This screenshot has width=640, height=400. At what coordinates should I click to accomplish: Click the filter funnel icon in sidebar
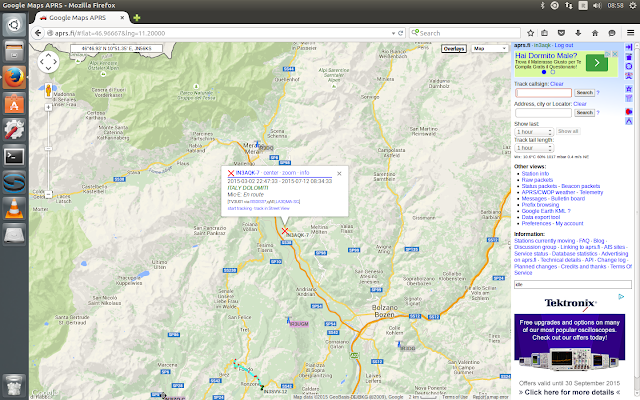(x=629, y=98)
